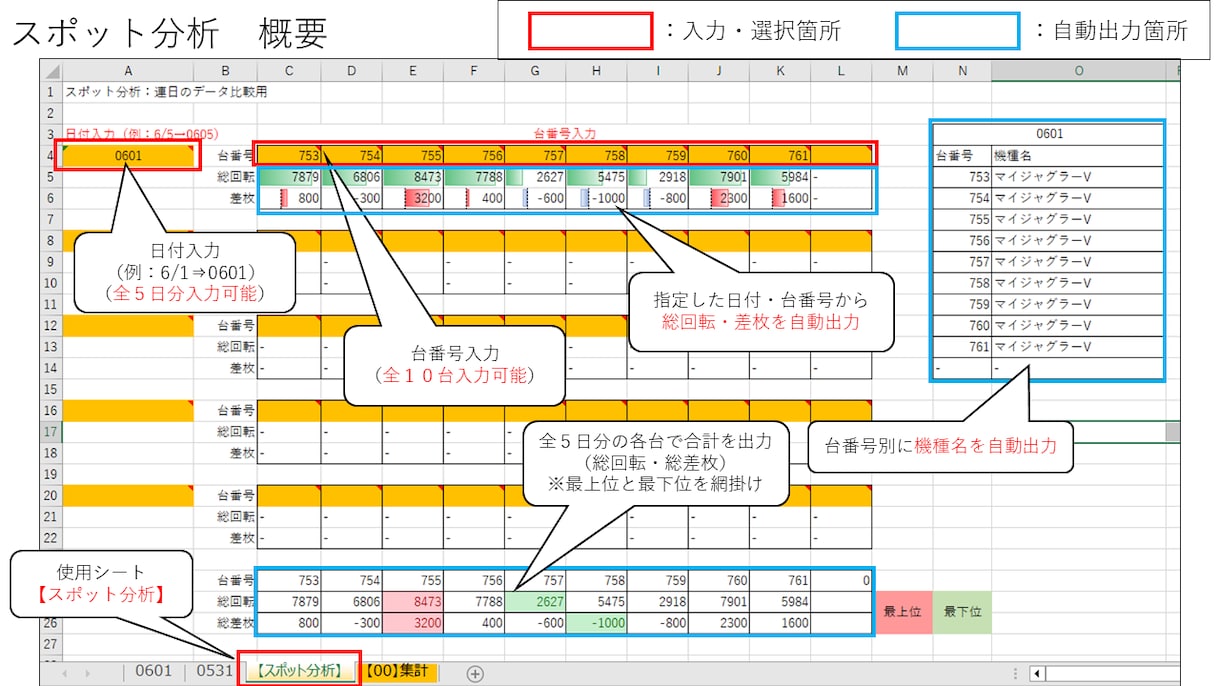Select row 22 header
Viewport: 1220px width, 686px height.
51,537
